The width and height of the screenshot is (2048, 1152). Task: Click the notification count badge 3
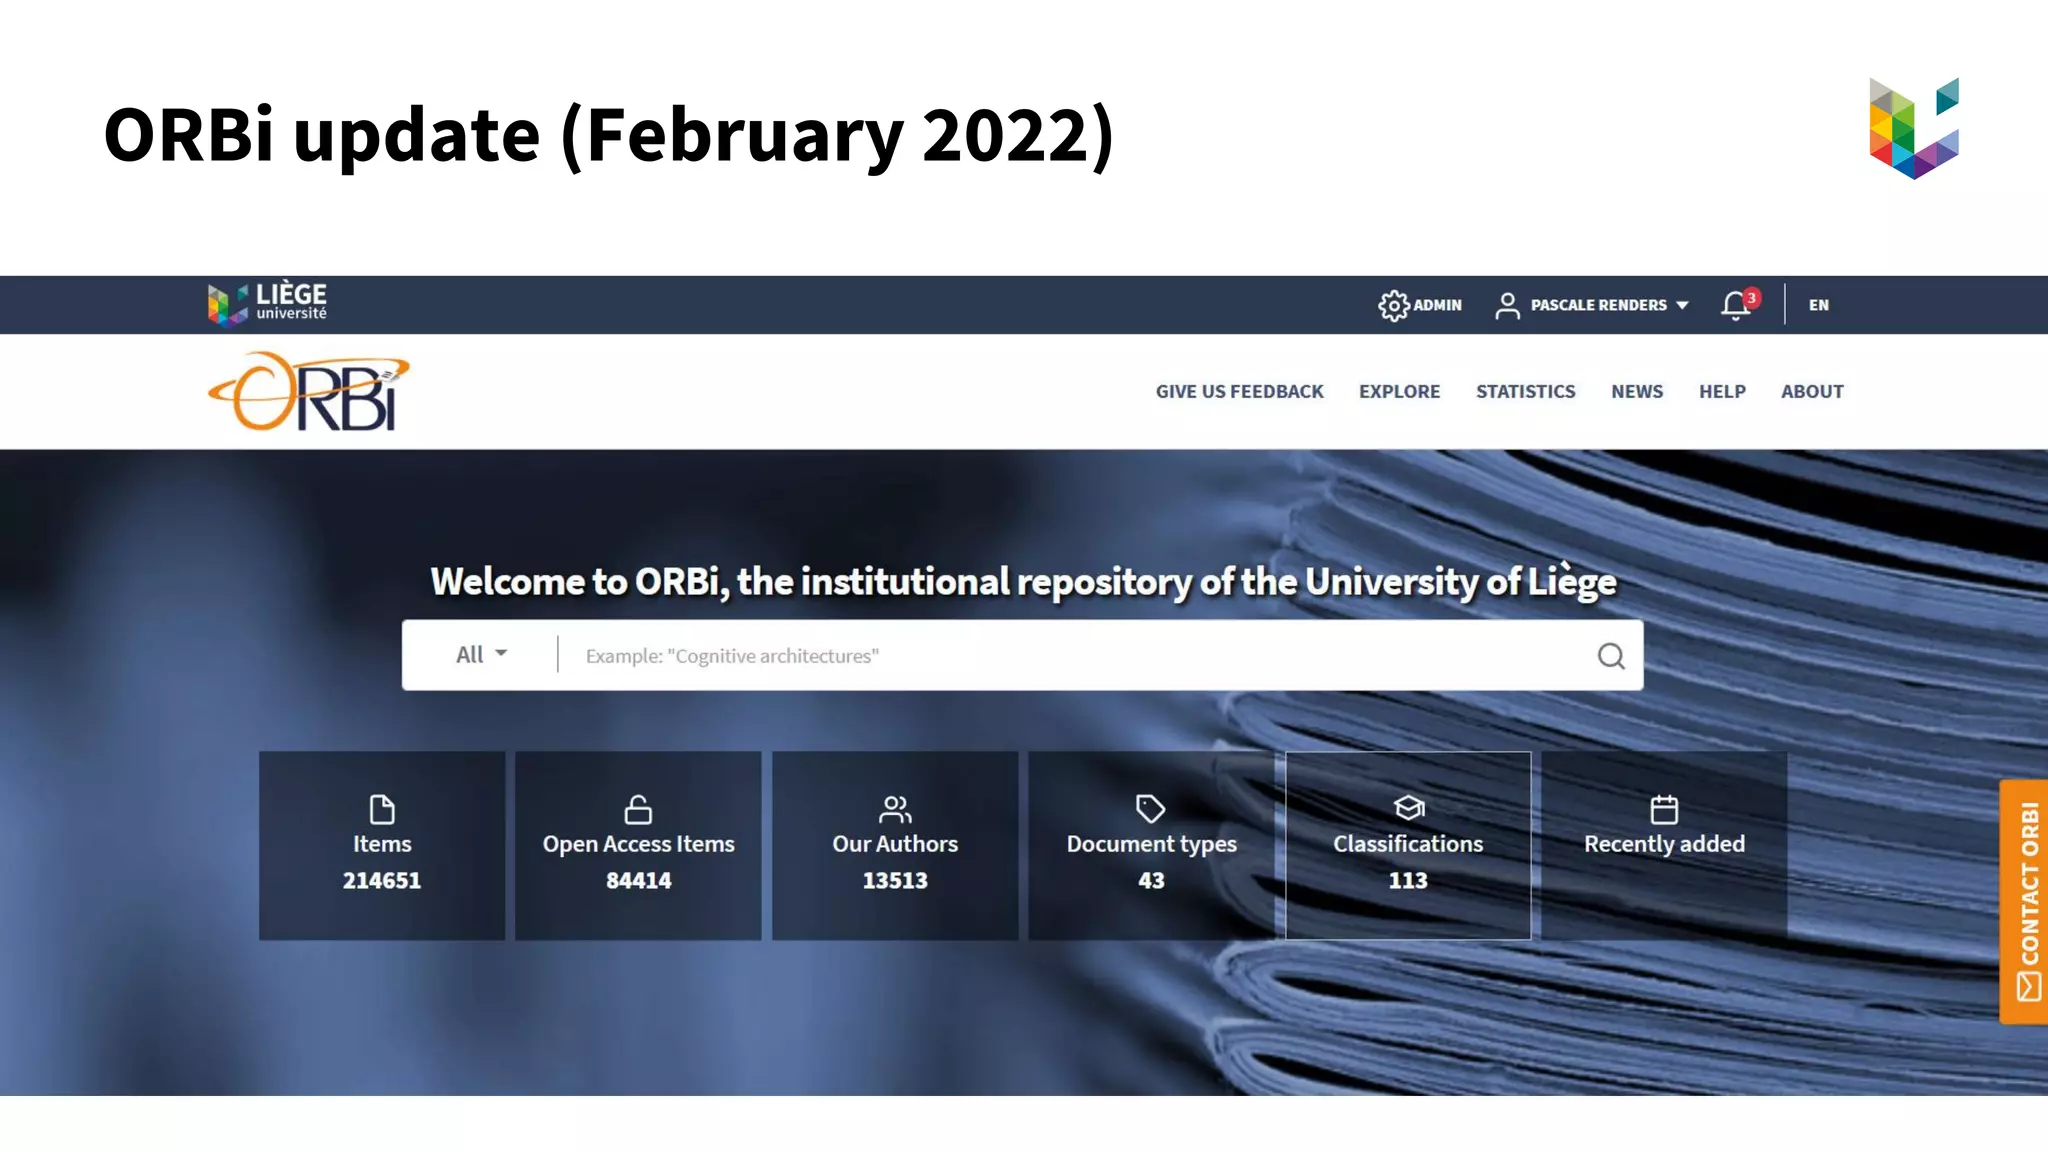(1751, 298)
